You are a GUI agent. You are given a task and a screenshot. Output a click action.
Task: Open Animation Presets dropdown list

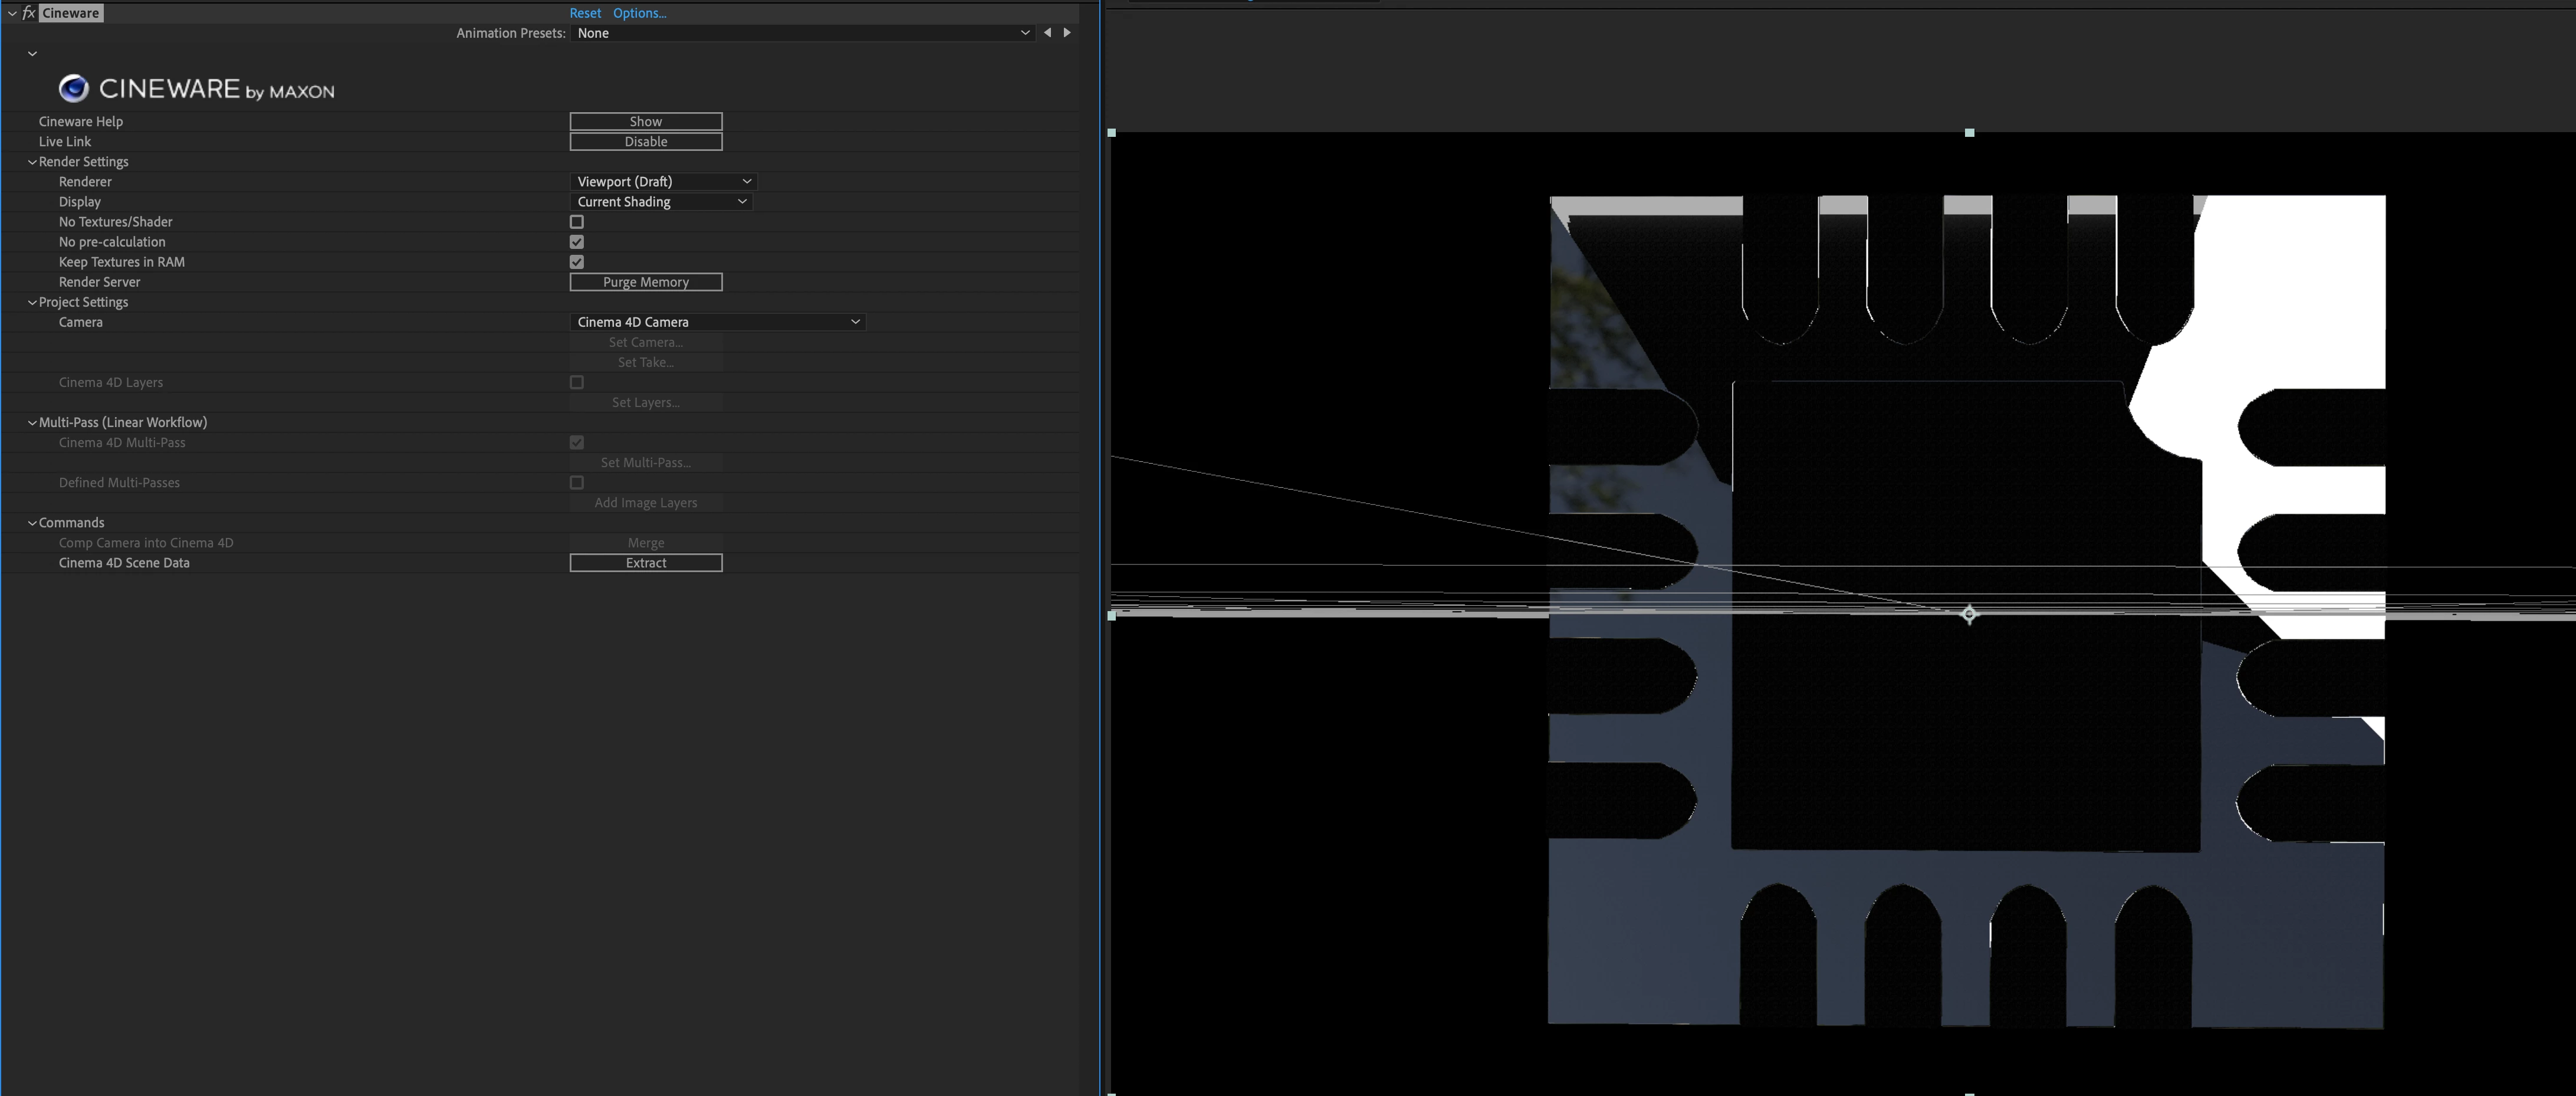click(803, 33)
